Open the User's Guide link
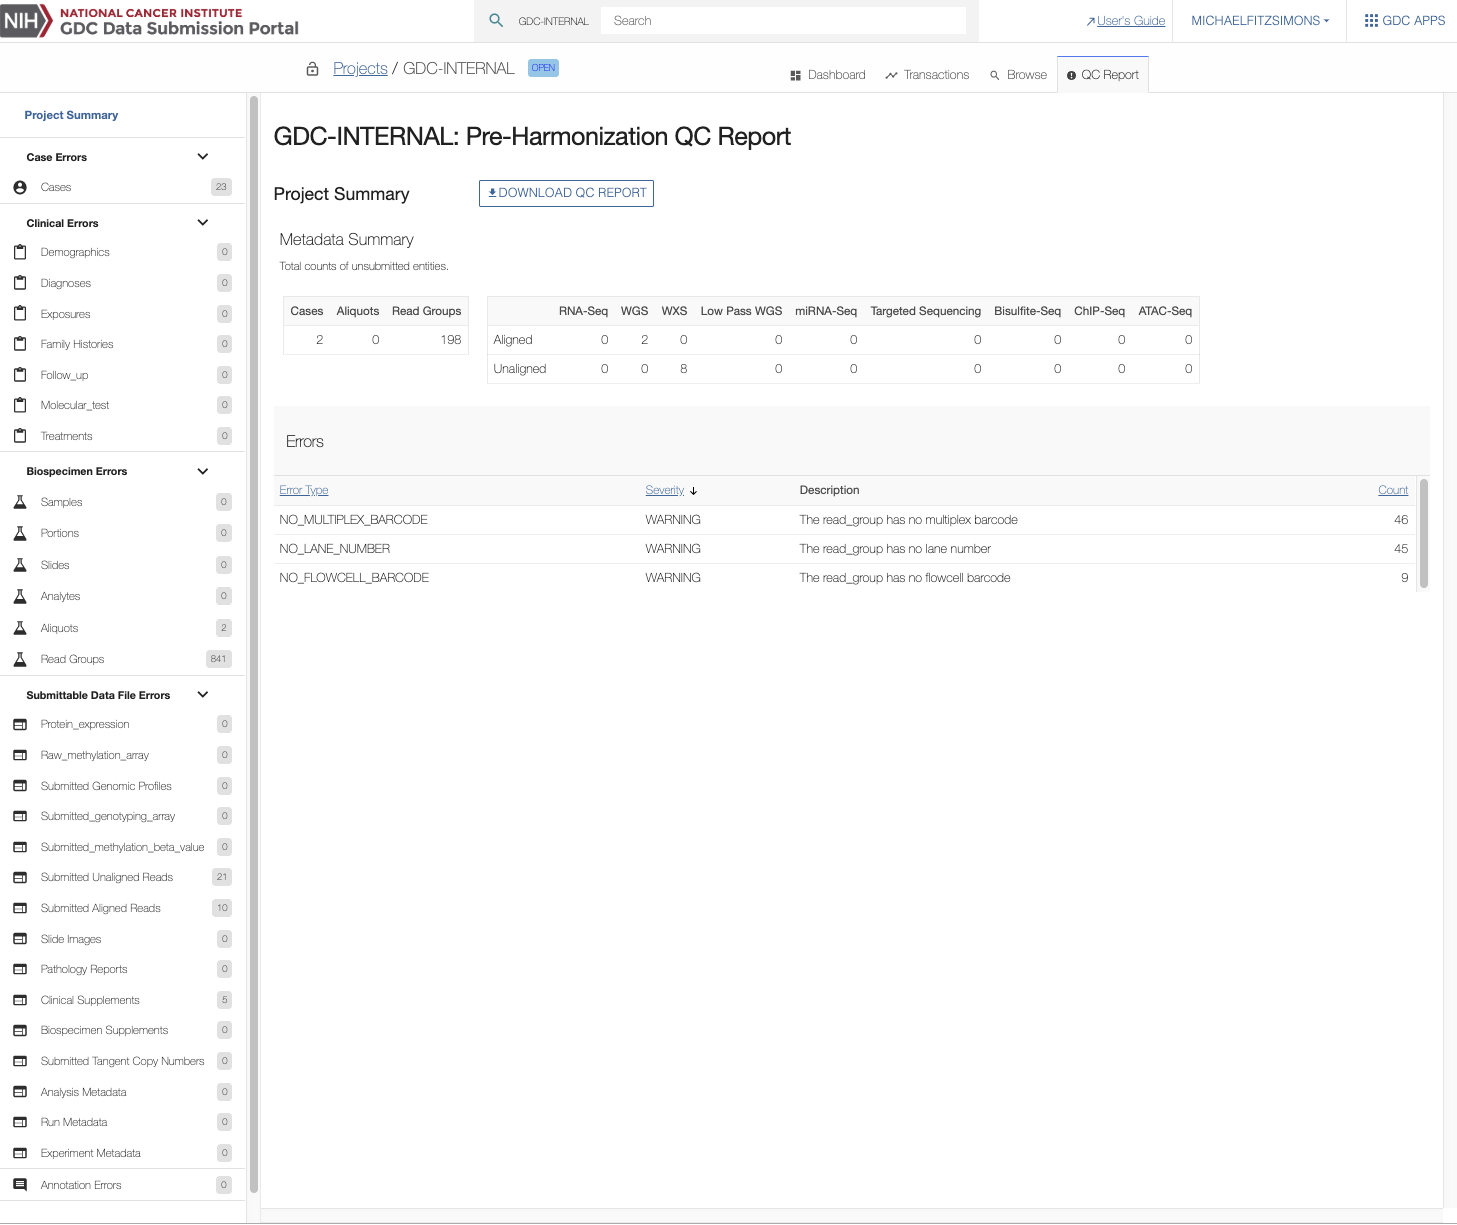The width and height of the screenshot is (1457, 1225). pos(1130,21)
